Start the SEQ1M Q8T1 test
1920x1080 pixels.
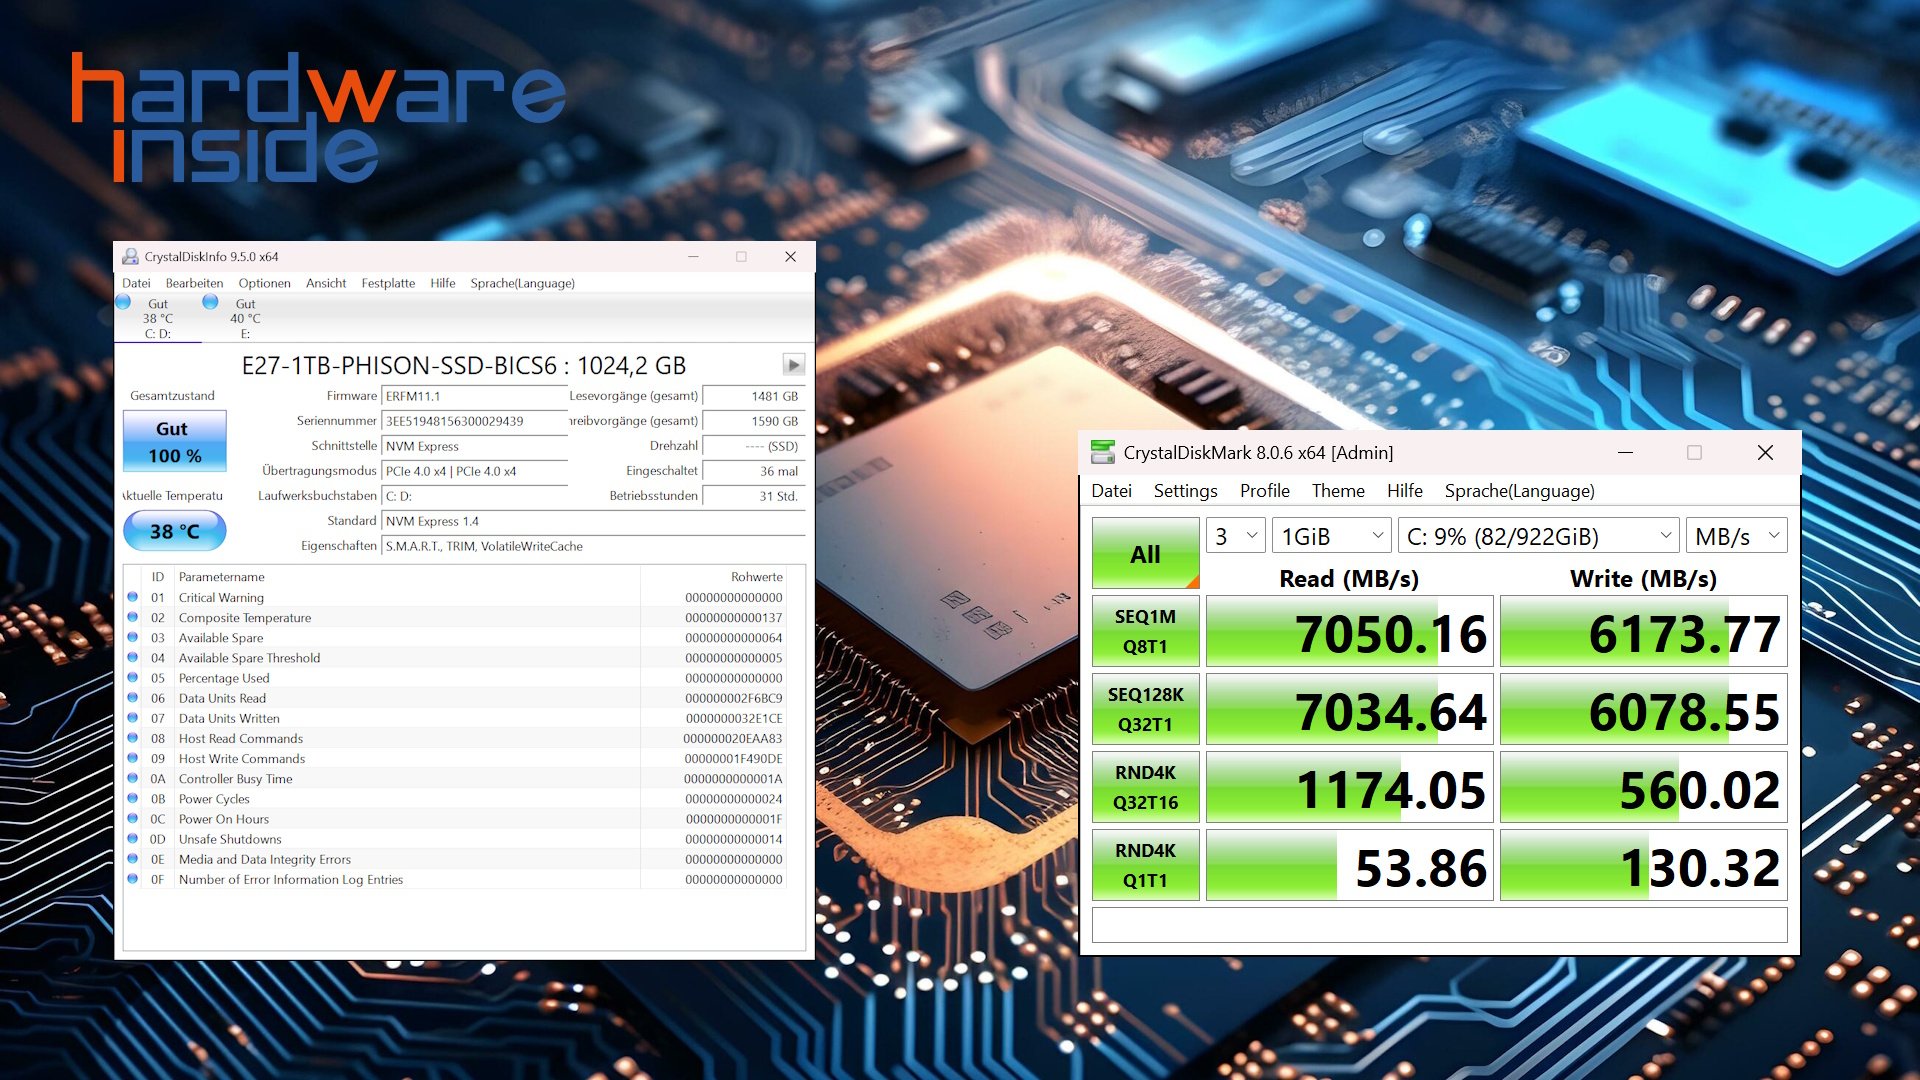point(1145,631)
